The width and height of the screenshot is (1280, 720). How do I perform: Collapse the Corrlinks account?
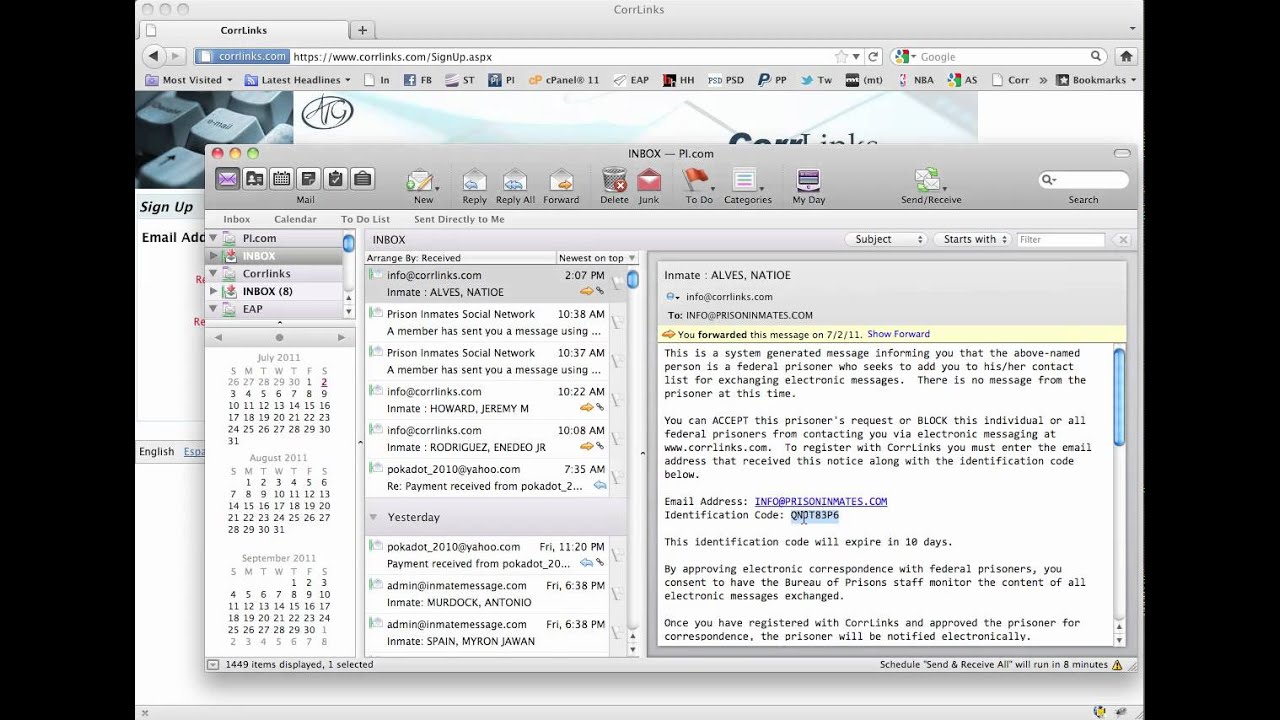[213, 273]
